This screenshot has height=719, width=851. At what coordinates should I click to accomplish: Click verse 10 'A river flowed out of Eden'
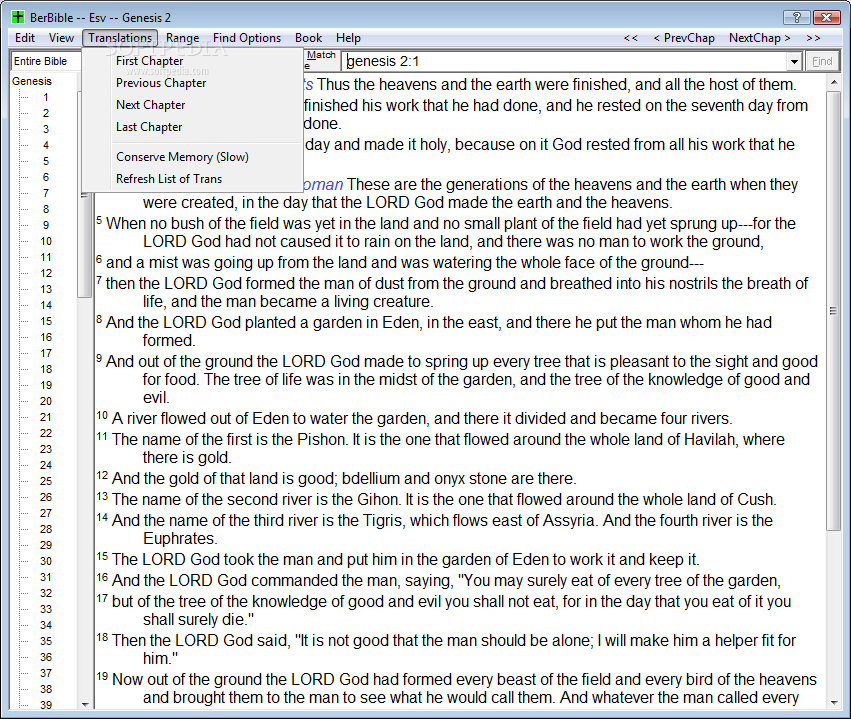pos(415,418)
